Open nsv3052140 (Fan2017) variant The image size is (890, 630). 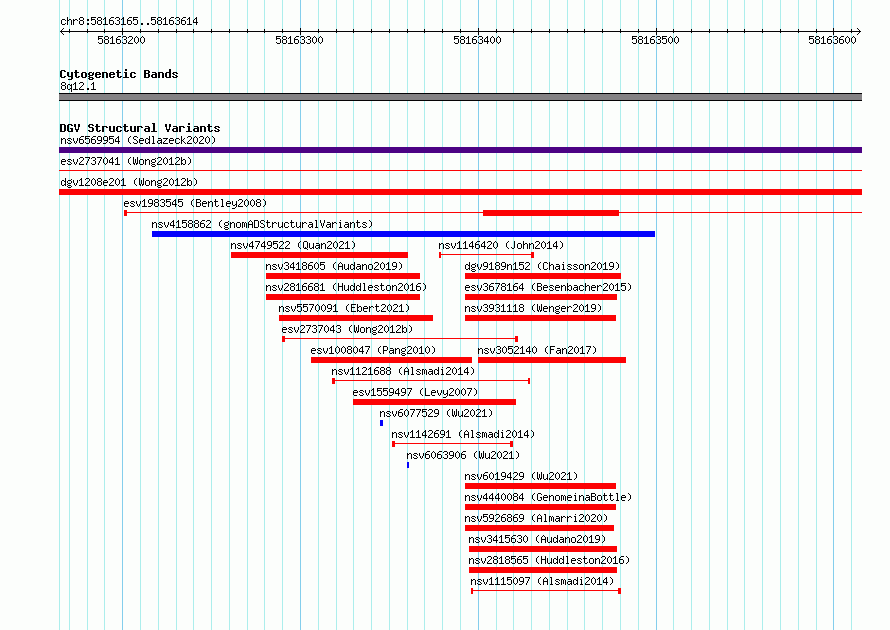(537, 350)
